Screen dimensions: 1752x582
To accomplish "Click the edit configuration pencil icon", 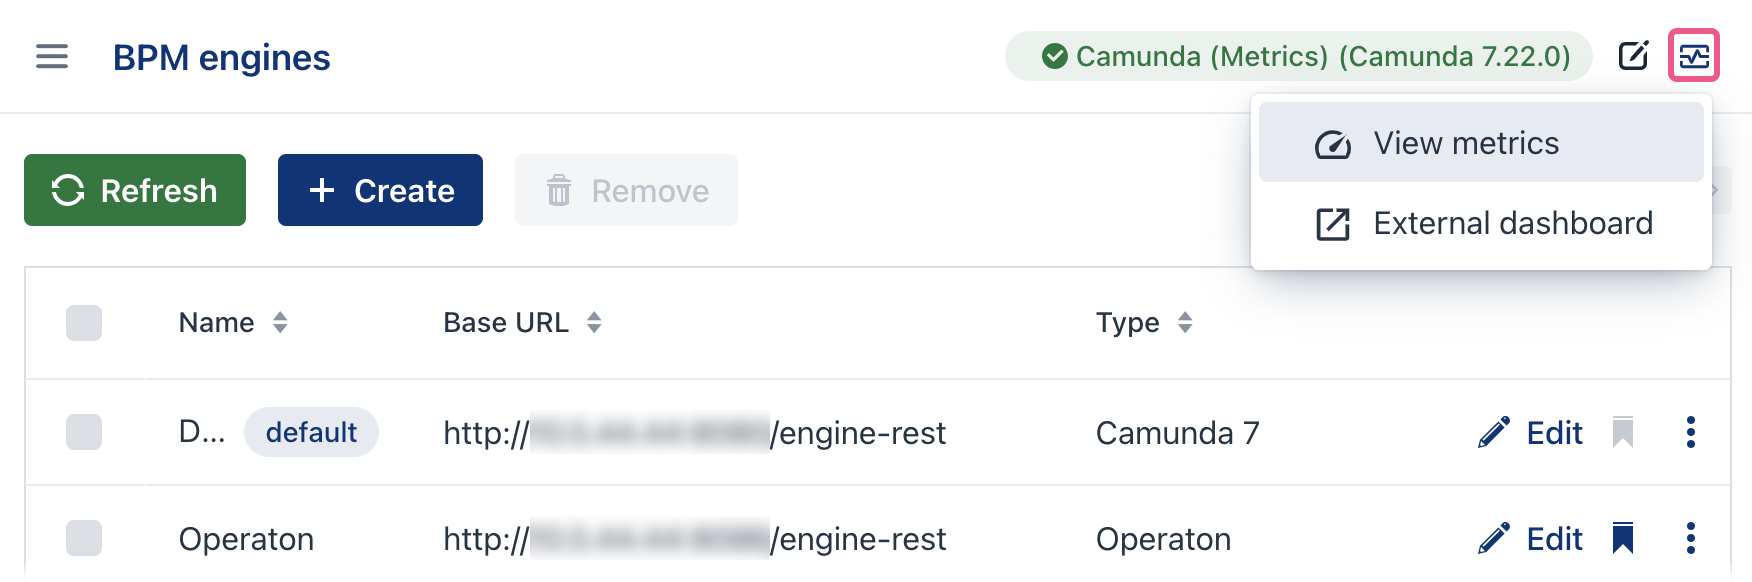I will pos(1634,56).
